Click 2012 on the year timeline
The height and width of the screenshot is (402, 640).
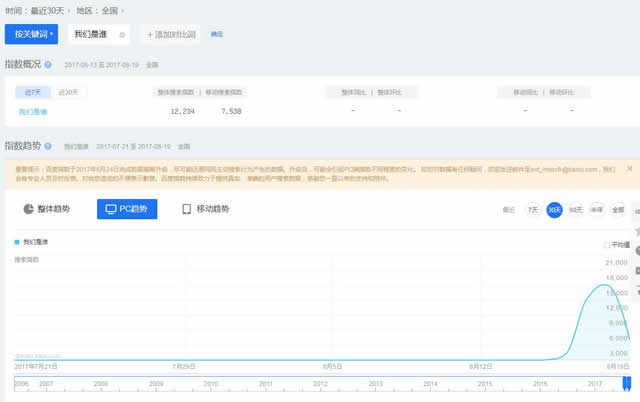[320, 384]
